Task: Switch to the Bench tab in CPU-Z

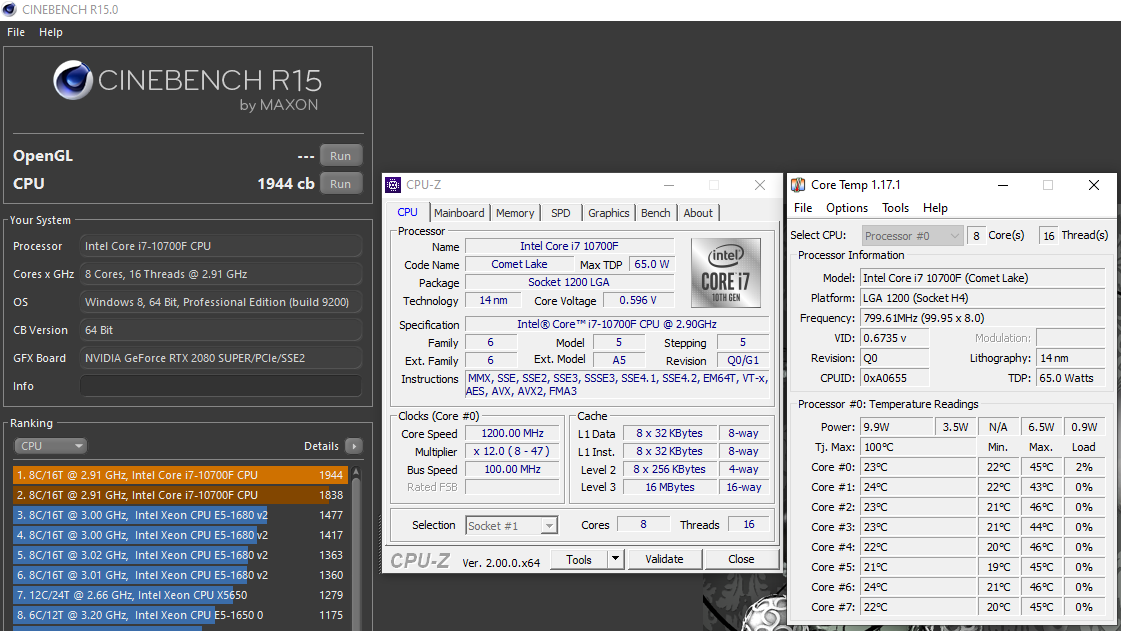Action: pyautogui.click(x=656, y=213)
